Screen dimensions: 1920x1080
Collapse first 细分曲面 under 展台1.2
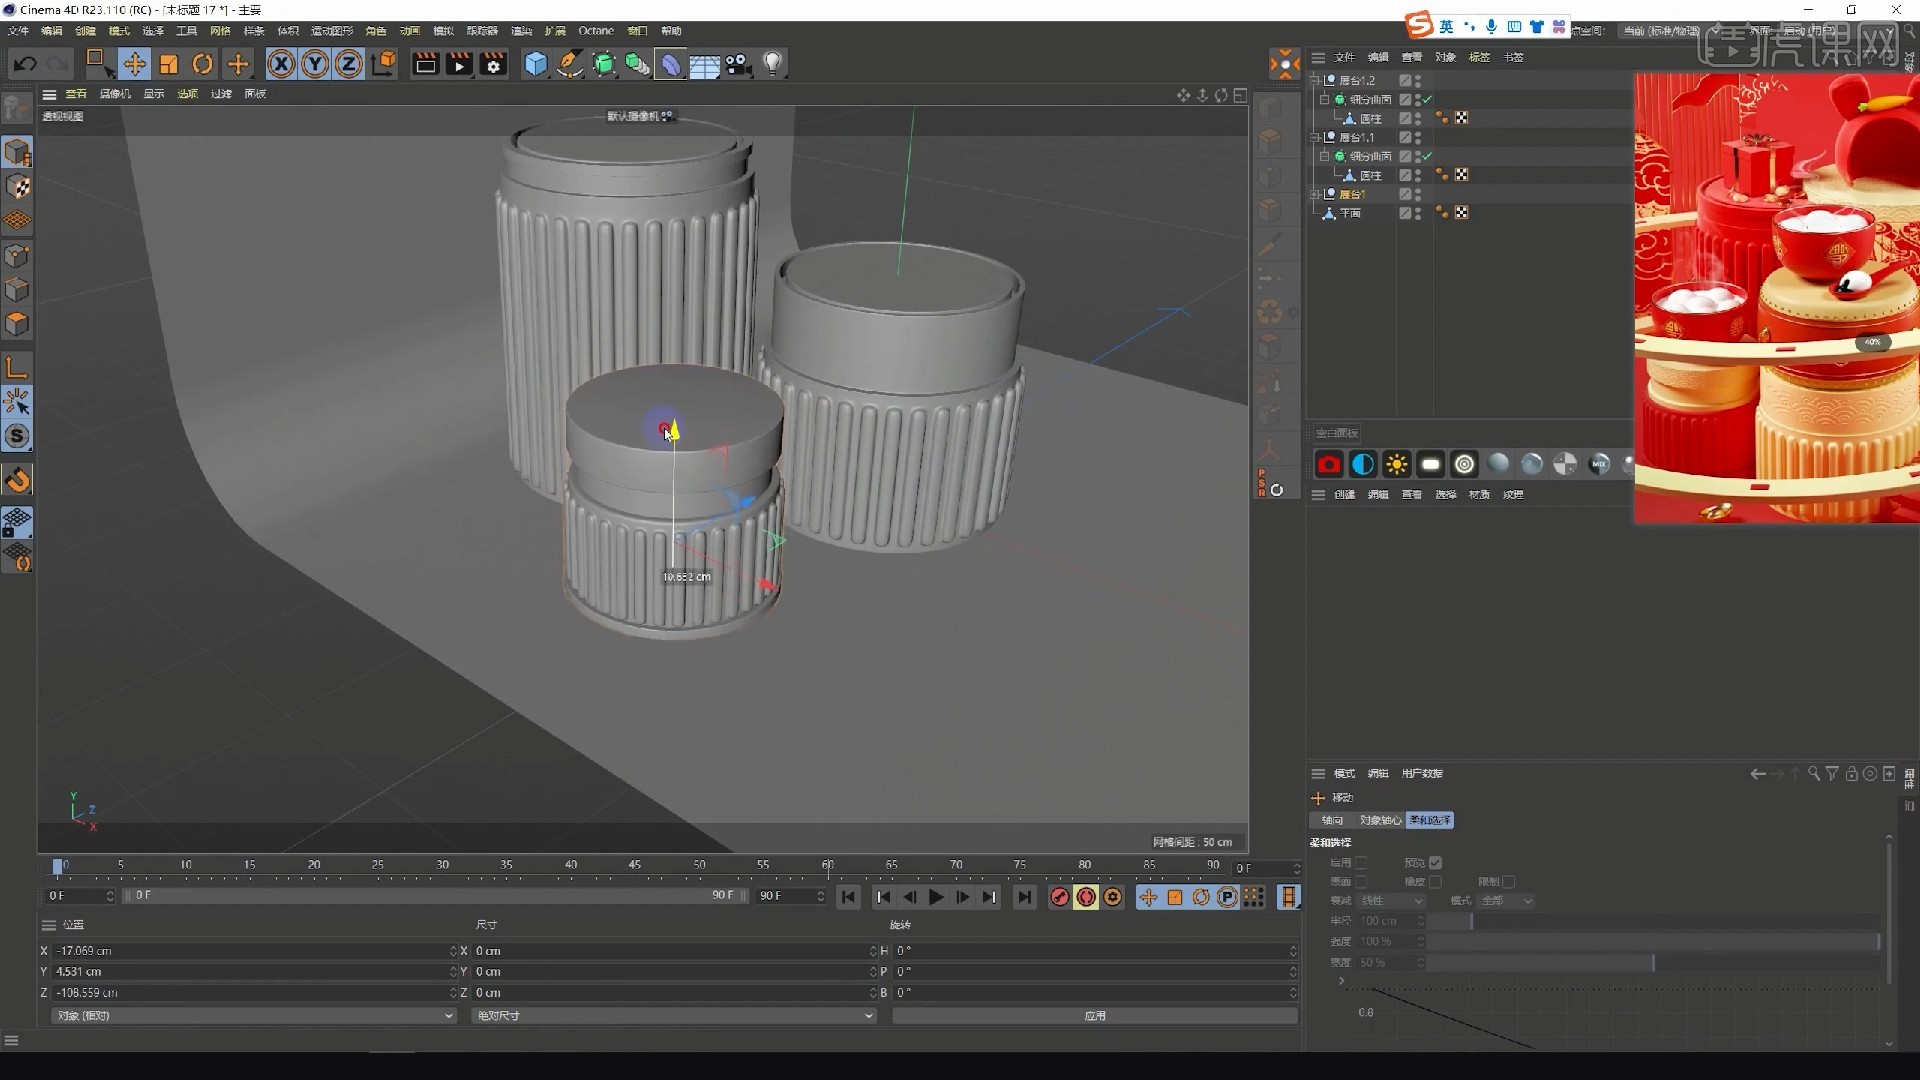[x=1325, y=99]
